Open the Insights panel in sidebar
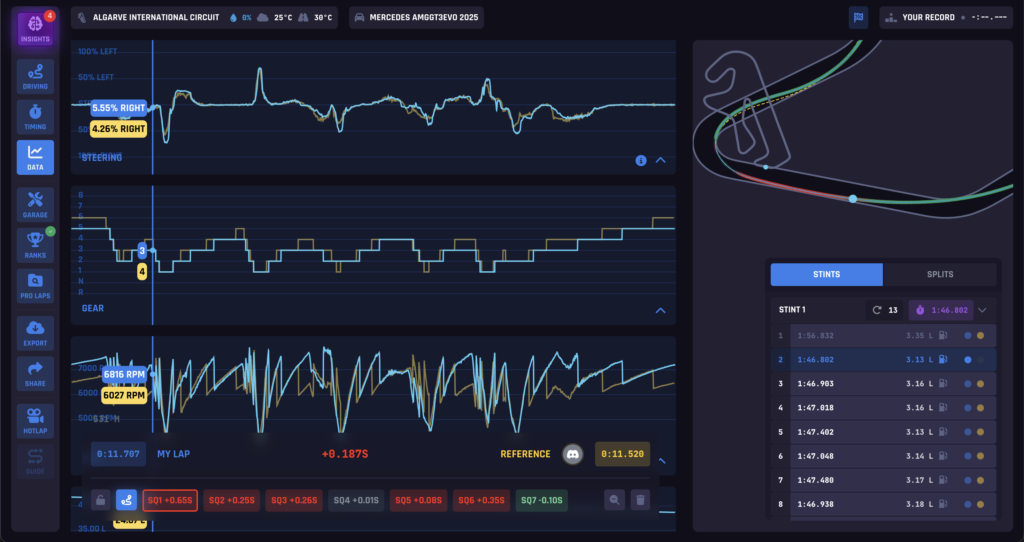The width and height of the screenshot is (1024, 542). (35, 28)
